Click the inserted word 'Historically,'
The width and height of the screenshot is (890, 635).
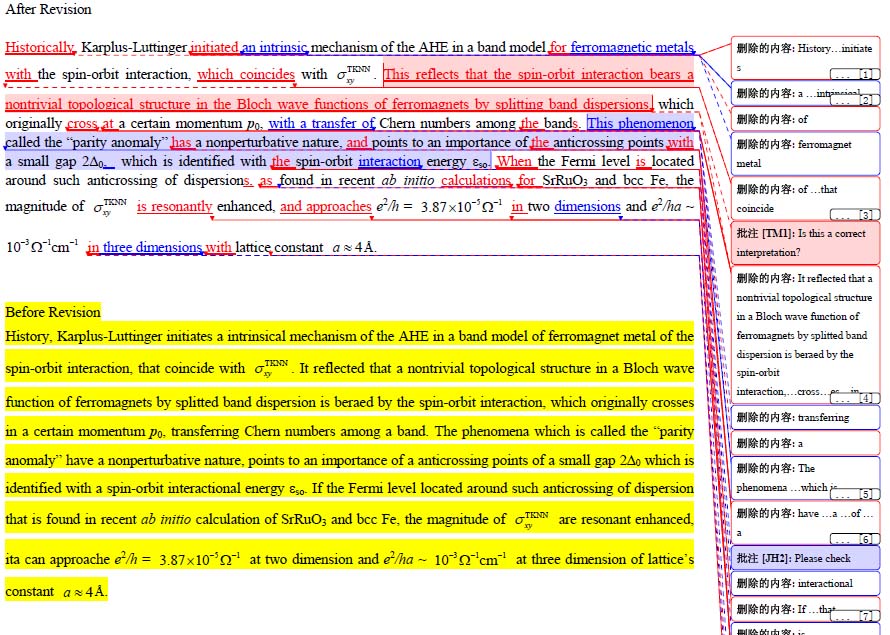pos(40,47)
